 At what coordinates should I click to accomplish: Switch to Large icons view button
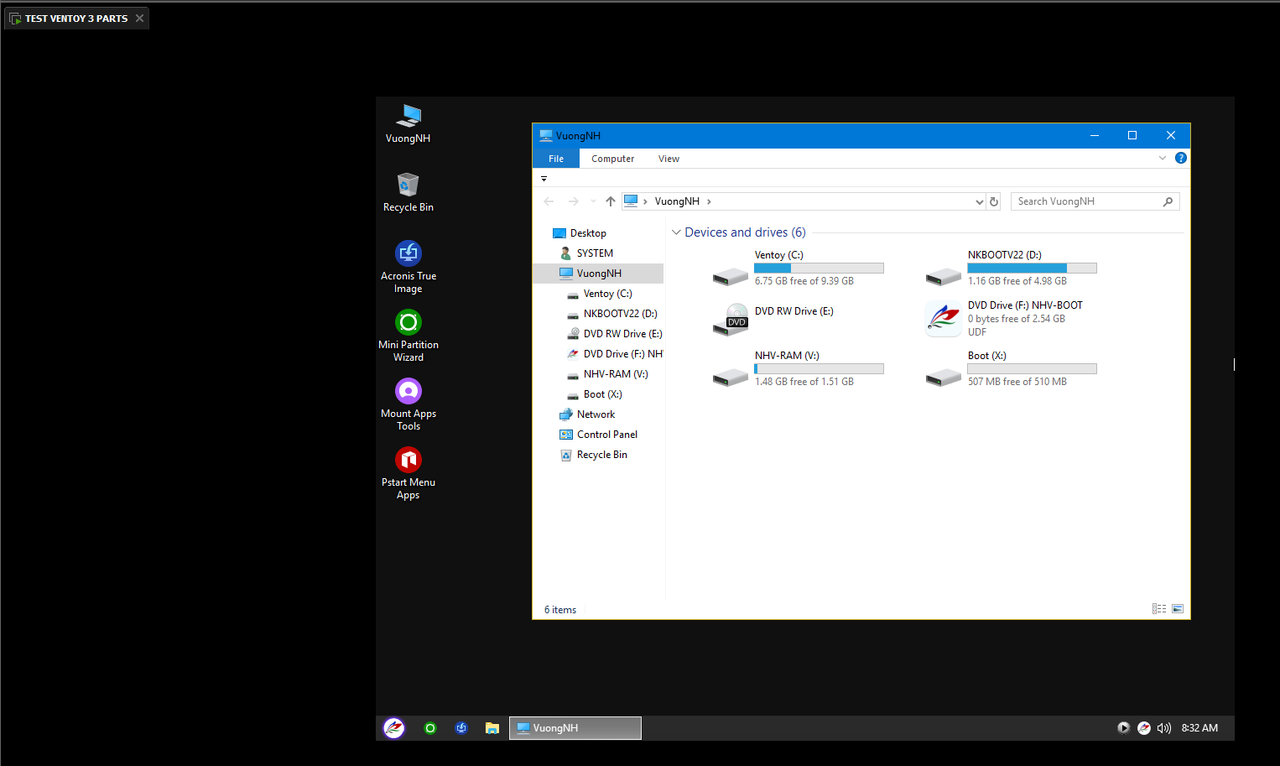(1177, 608)
